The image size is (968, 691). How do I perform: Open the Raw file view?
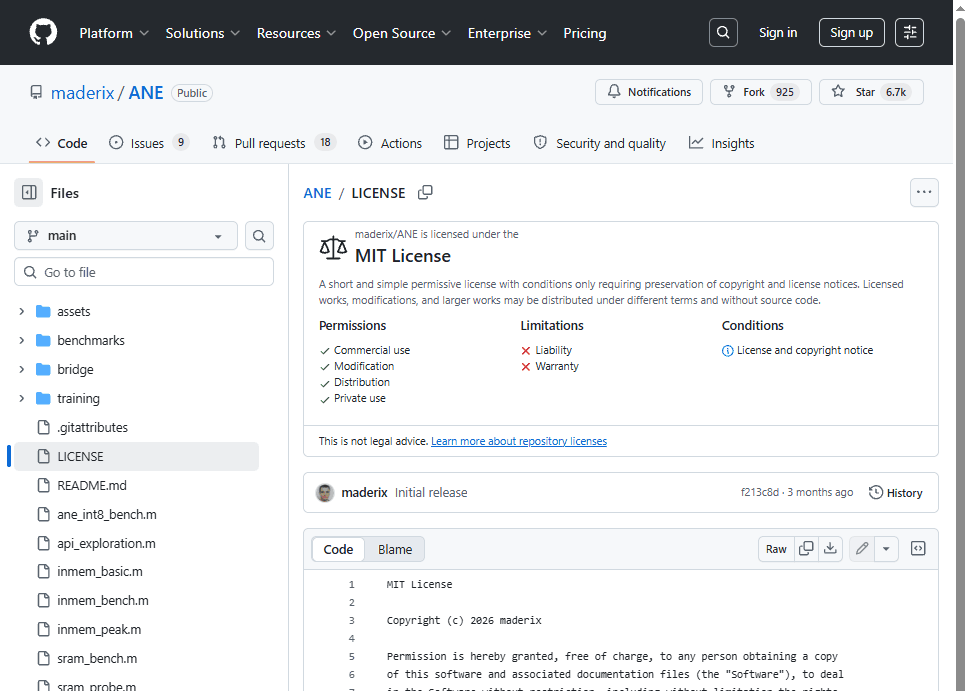776,548
